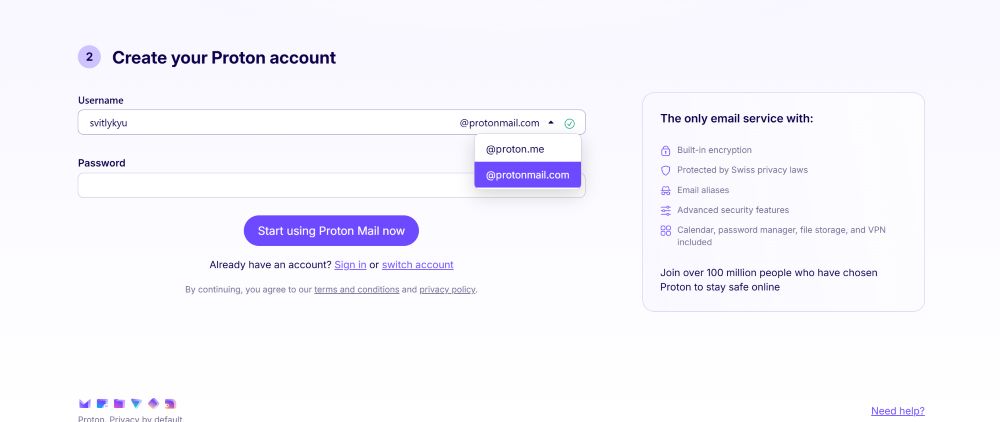Click the advanced security sliders icon
The width and height of the screenshot is (1000, 422).
click(x=666, y=210)
